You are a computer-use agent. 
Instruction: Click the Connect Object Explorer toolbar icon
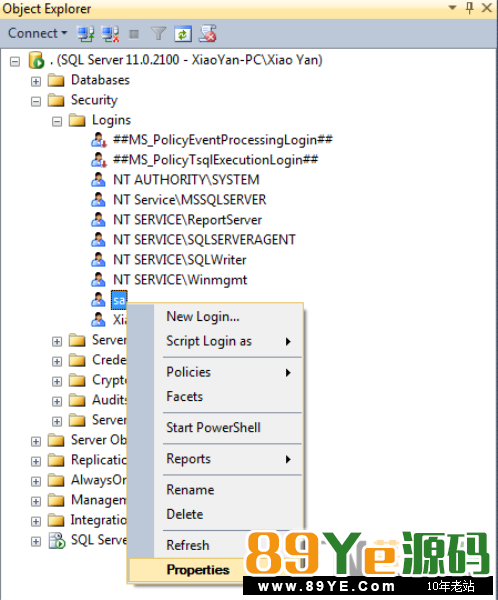click(x=85, y=34)
